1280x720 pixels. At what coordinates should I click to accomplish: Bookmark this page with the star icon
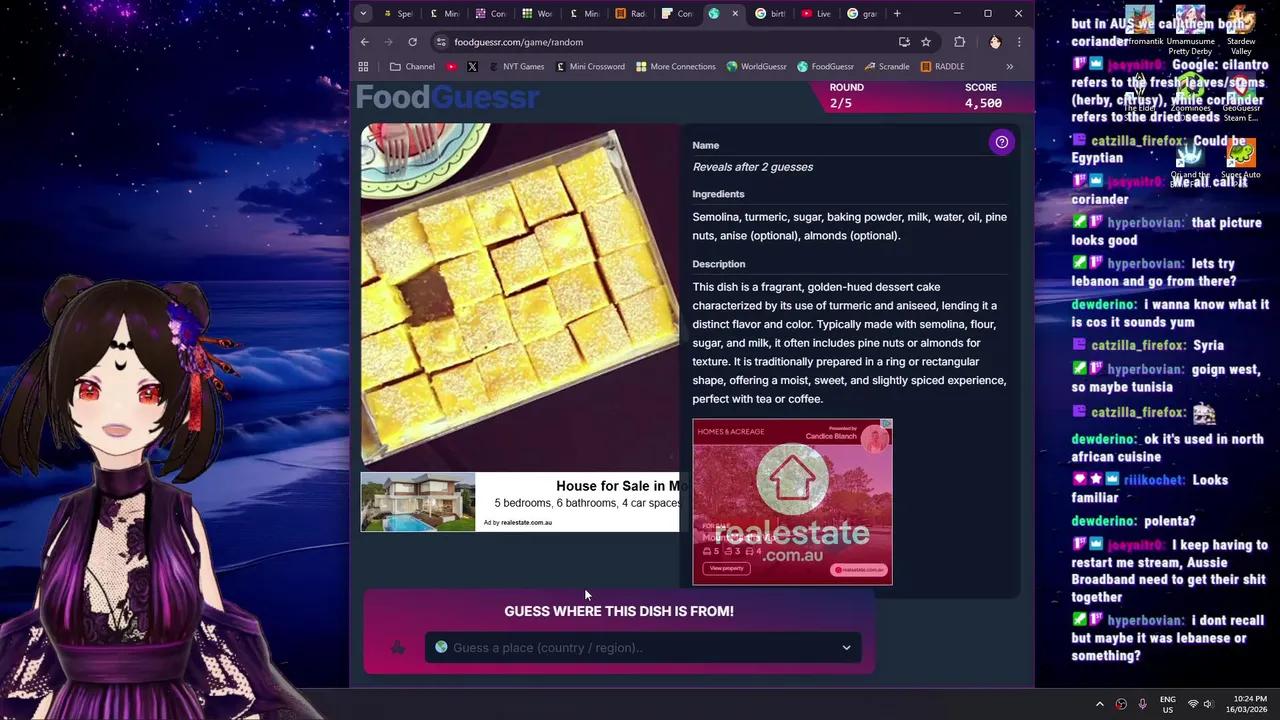(x=926, y=42)
